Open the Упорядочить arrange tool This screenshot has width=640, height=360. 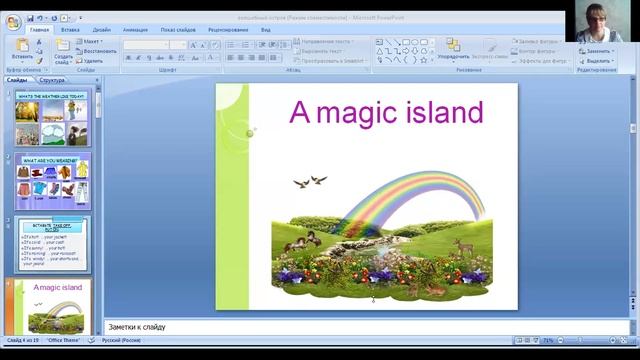[453, 50]
